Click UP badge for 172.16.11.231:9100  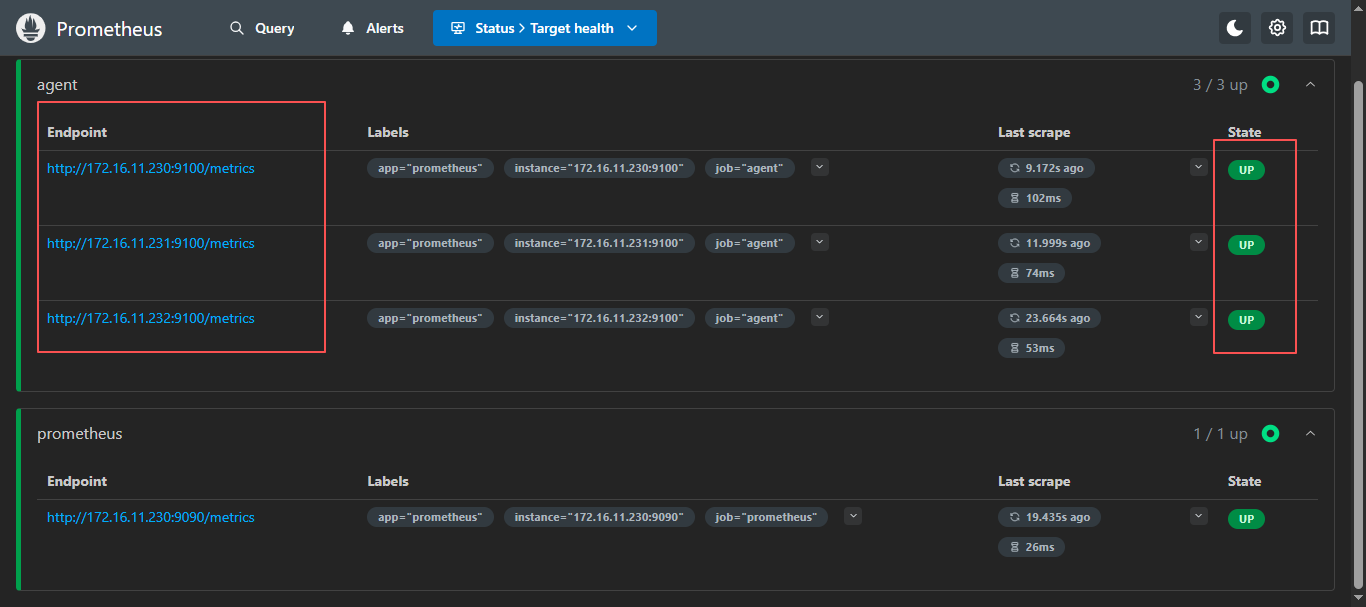(1246, 245)
